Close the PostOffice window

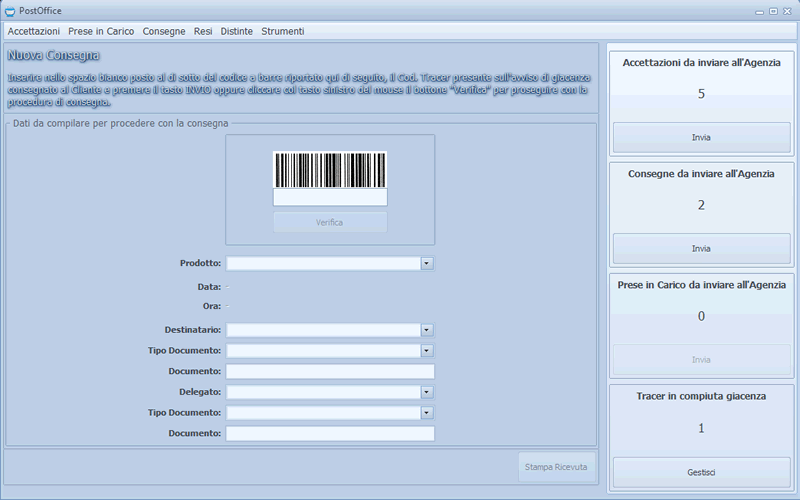click(787, 11)
